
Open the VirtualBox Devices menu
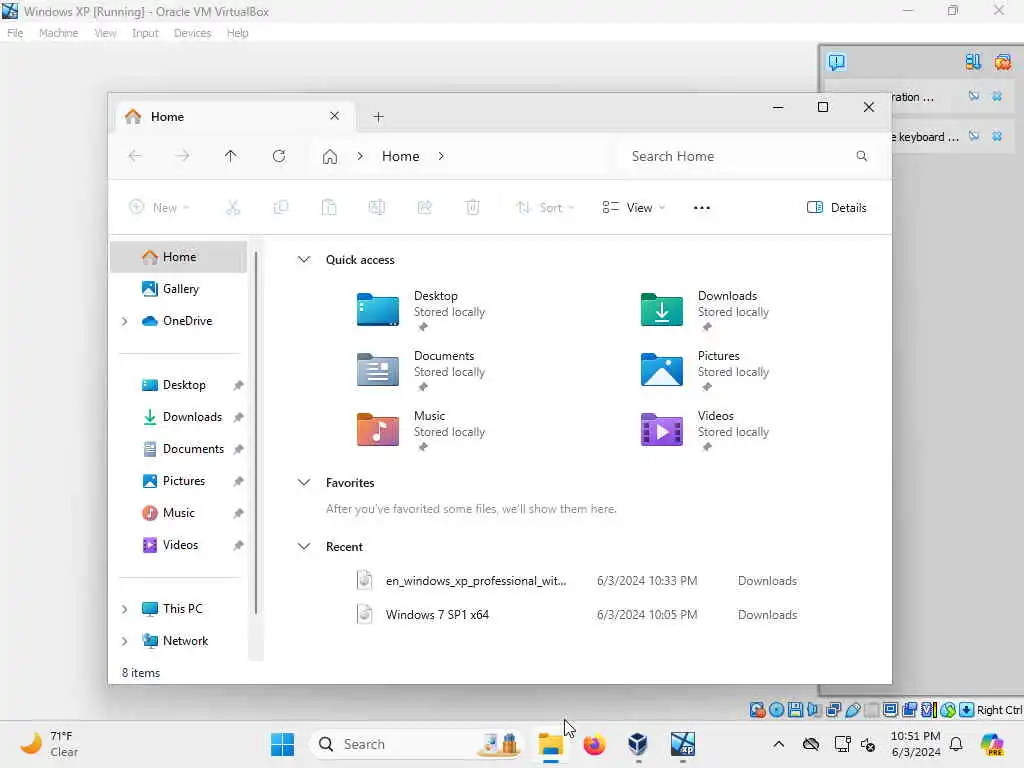(192, 33)
